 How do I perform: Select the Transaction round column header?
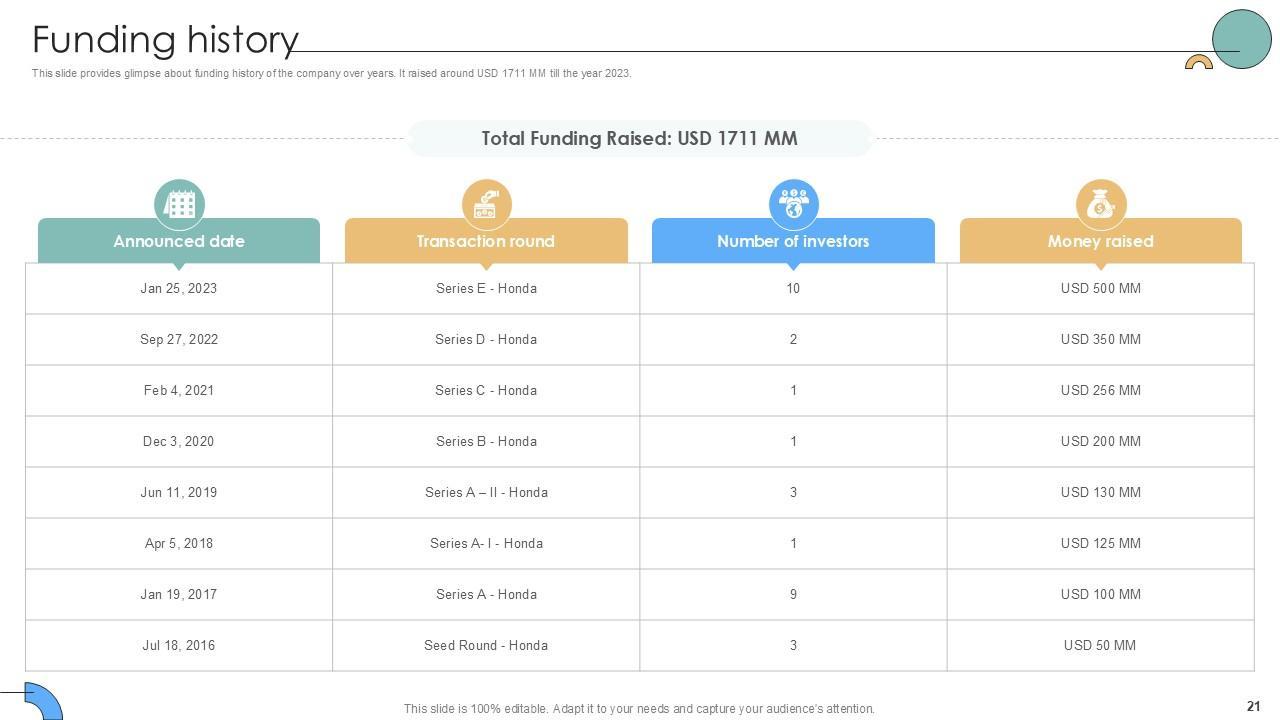tap(486, 241)
